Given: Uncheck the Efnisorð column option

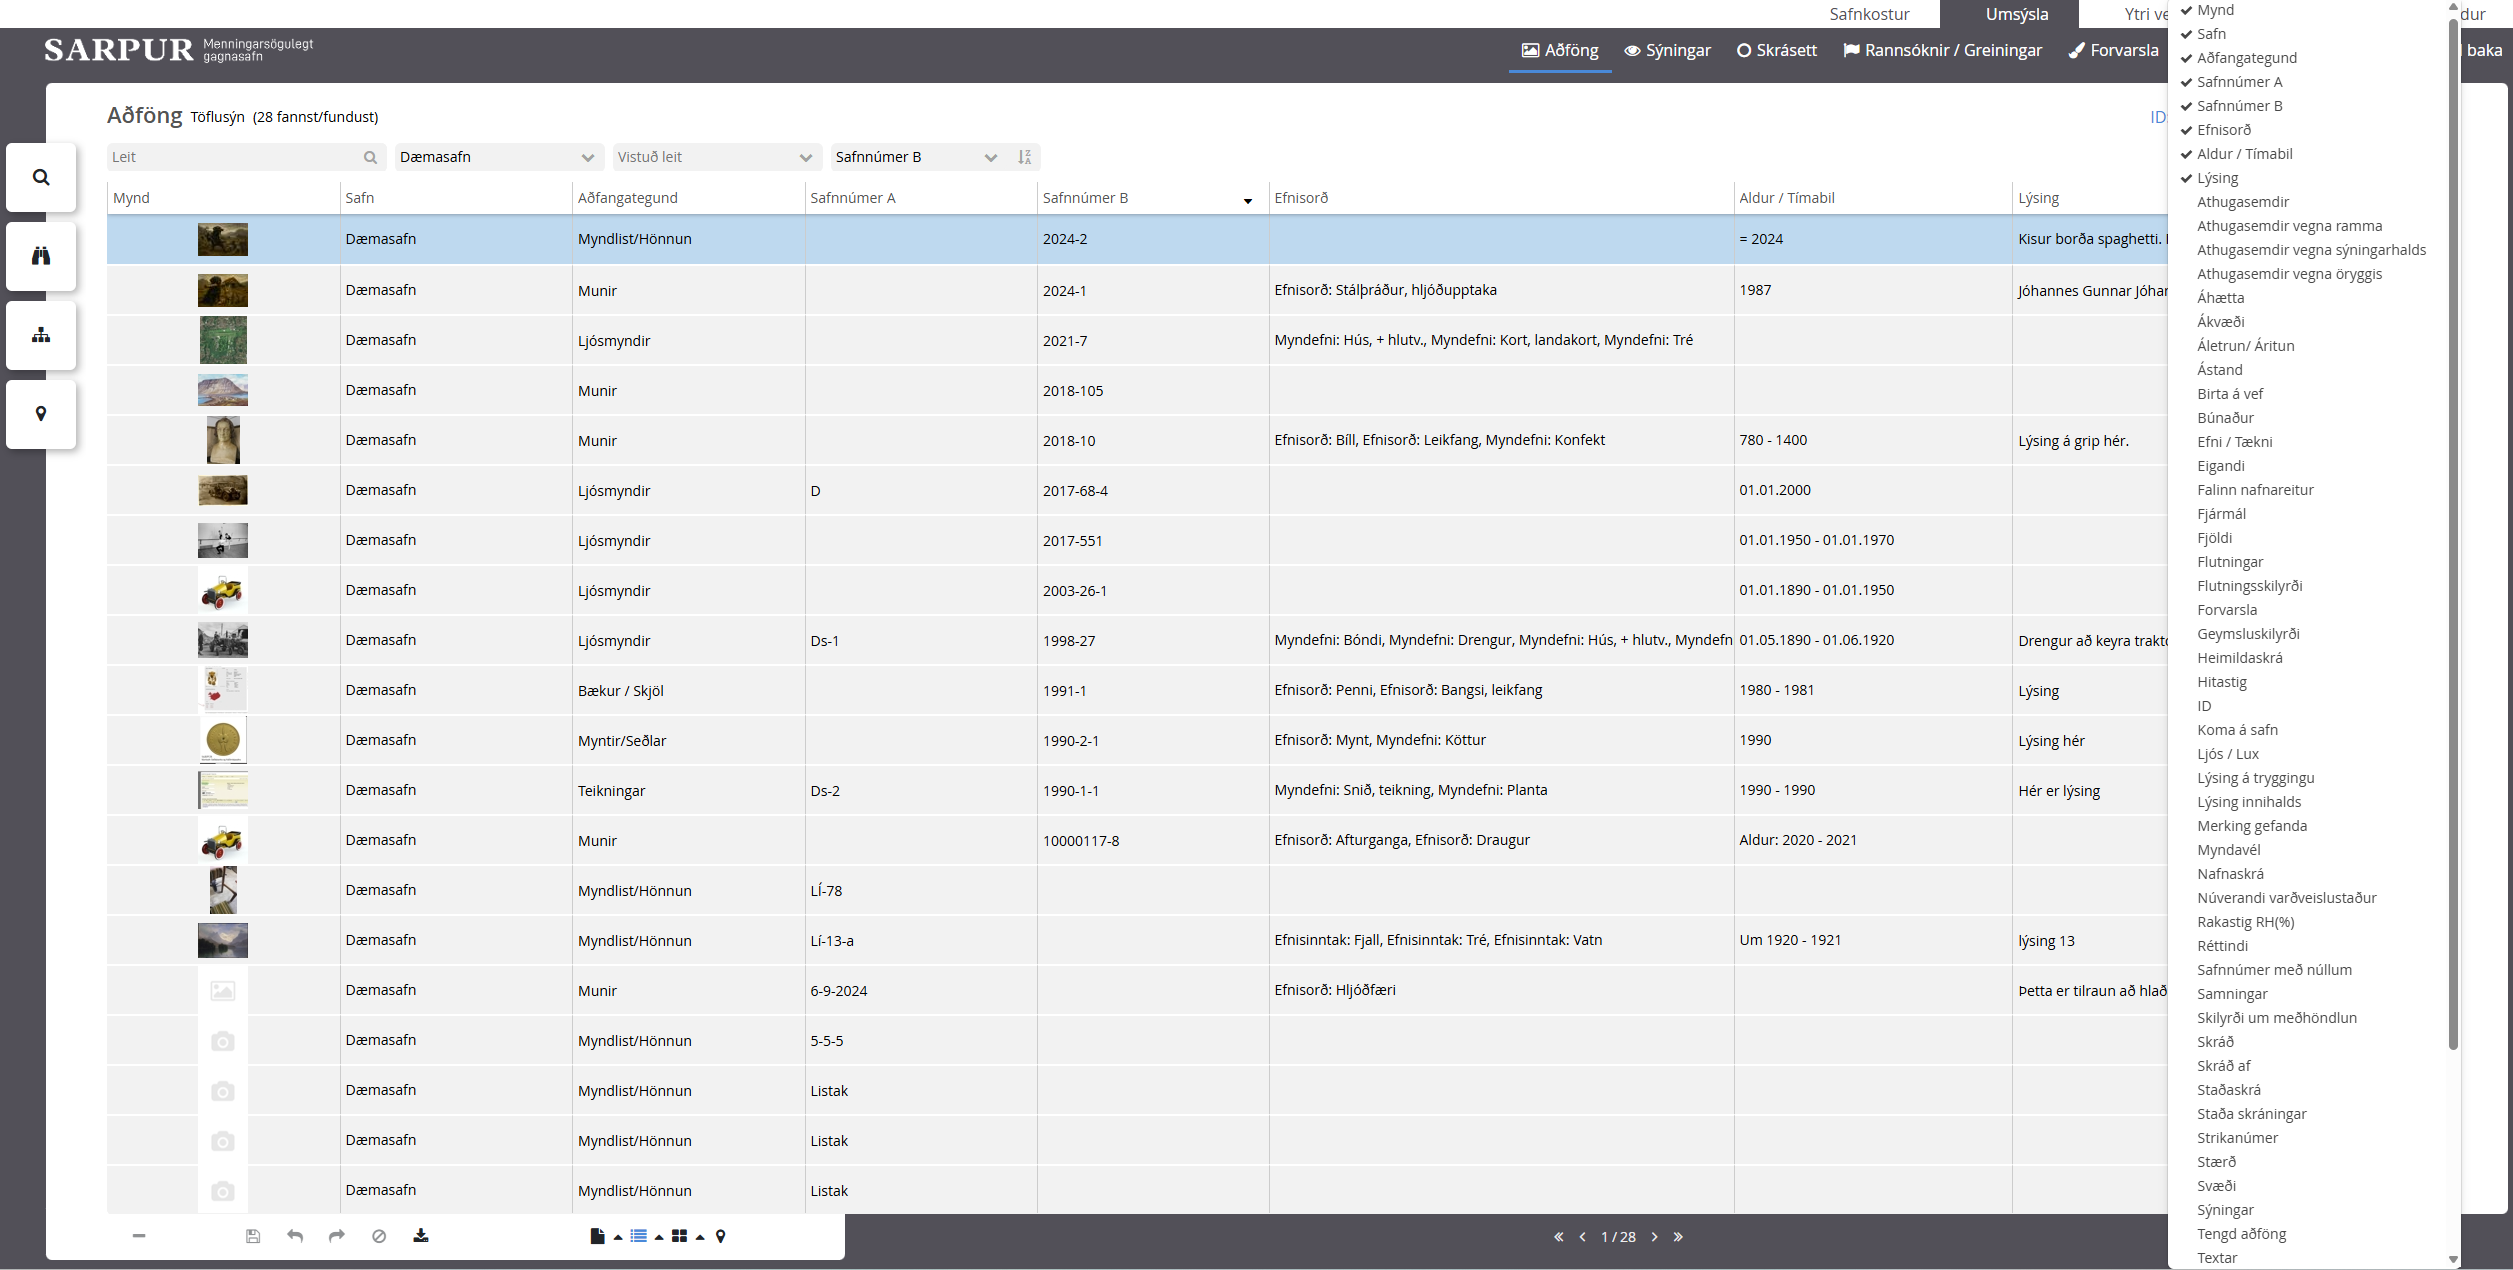Looking at the screenshot, I should tap(2223, 130).
